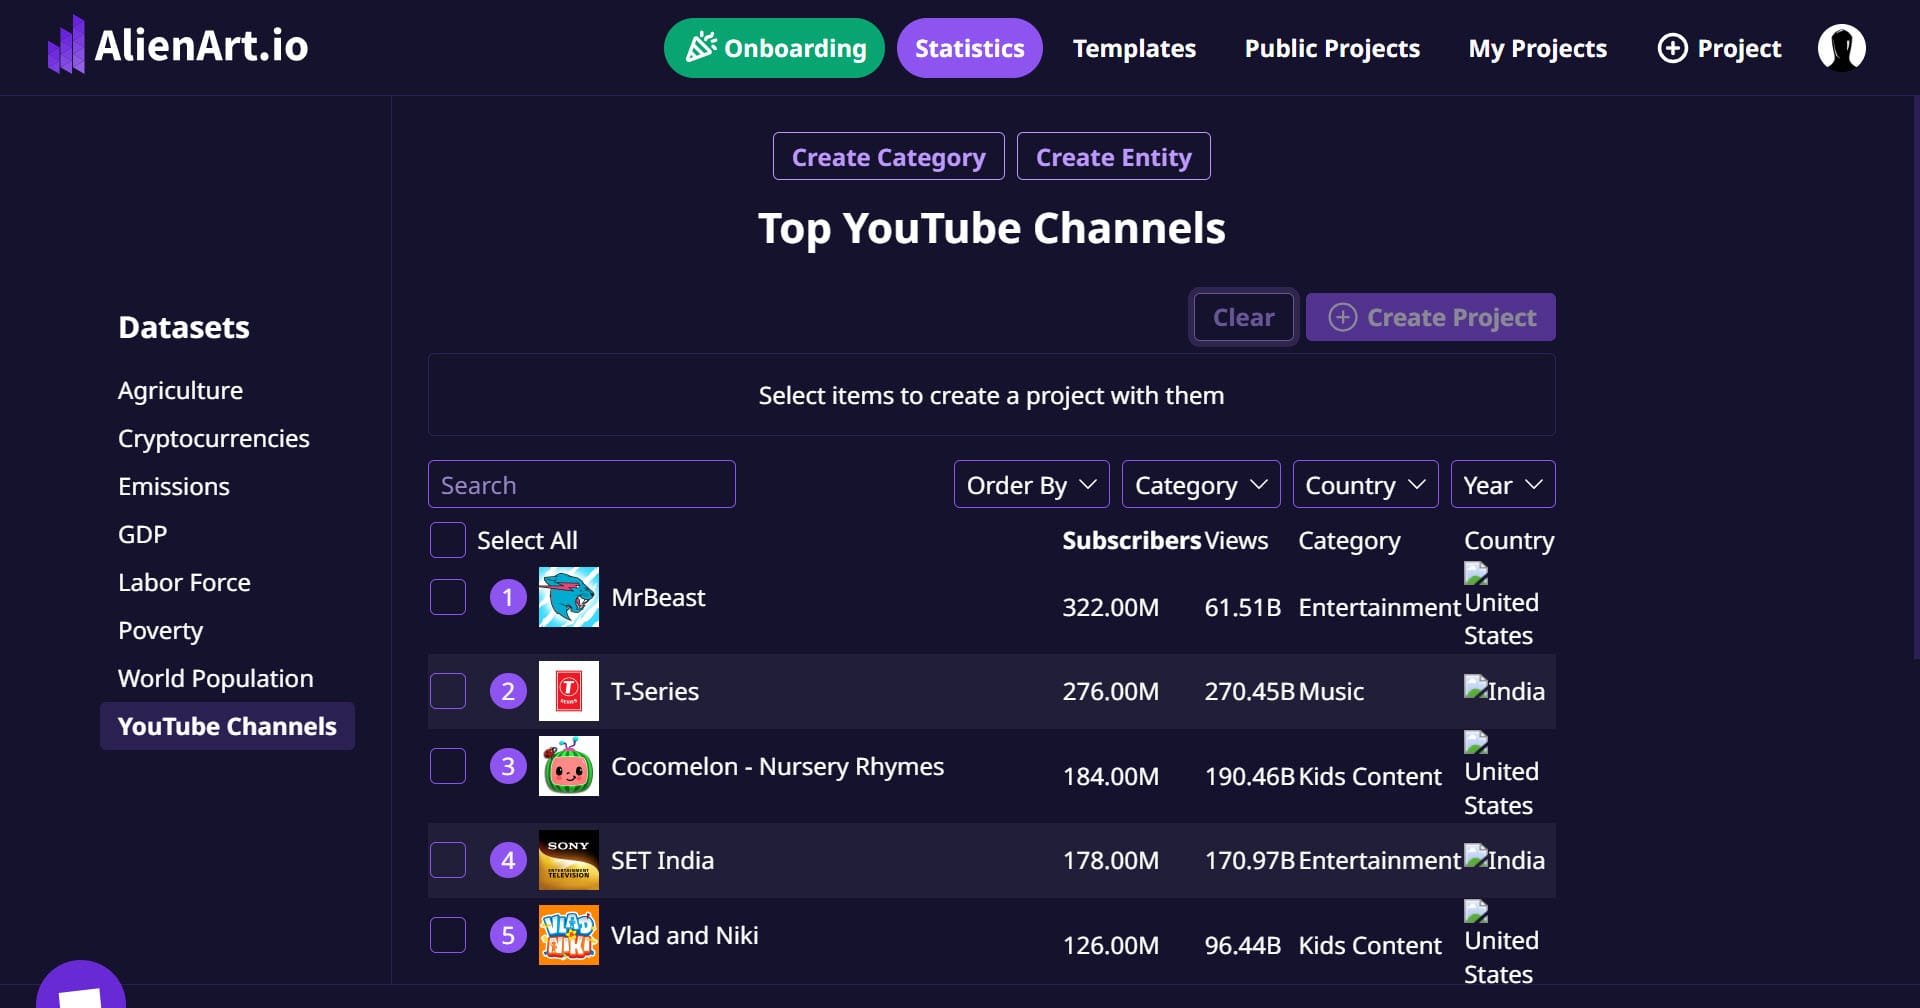Select the Cryptocurrencies dataset
This screenshot has height=1008, width=1920.
(214, 438)
